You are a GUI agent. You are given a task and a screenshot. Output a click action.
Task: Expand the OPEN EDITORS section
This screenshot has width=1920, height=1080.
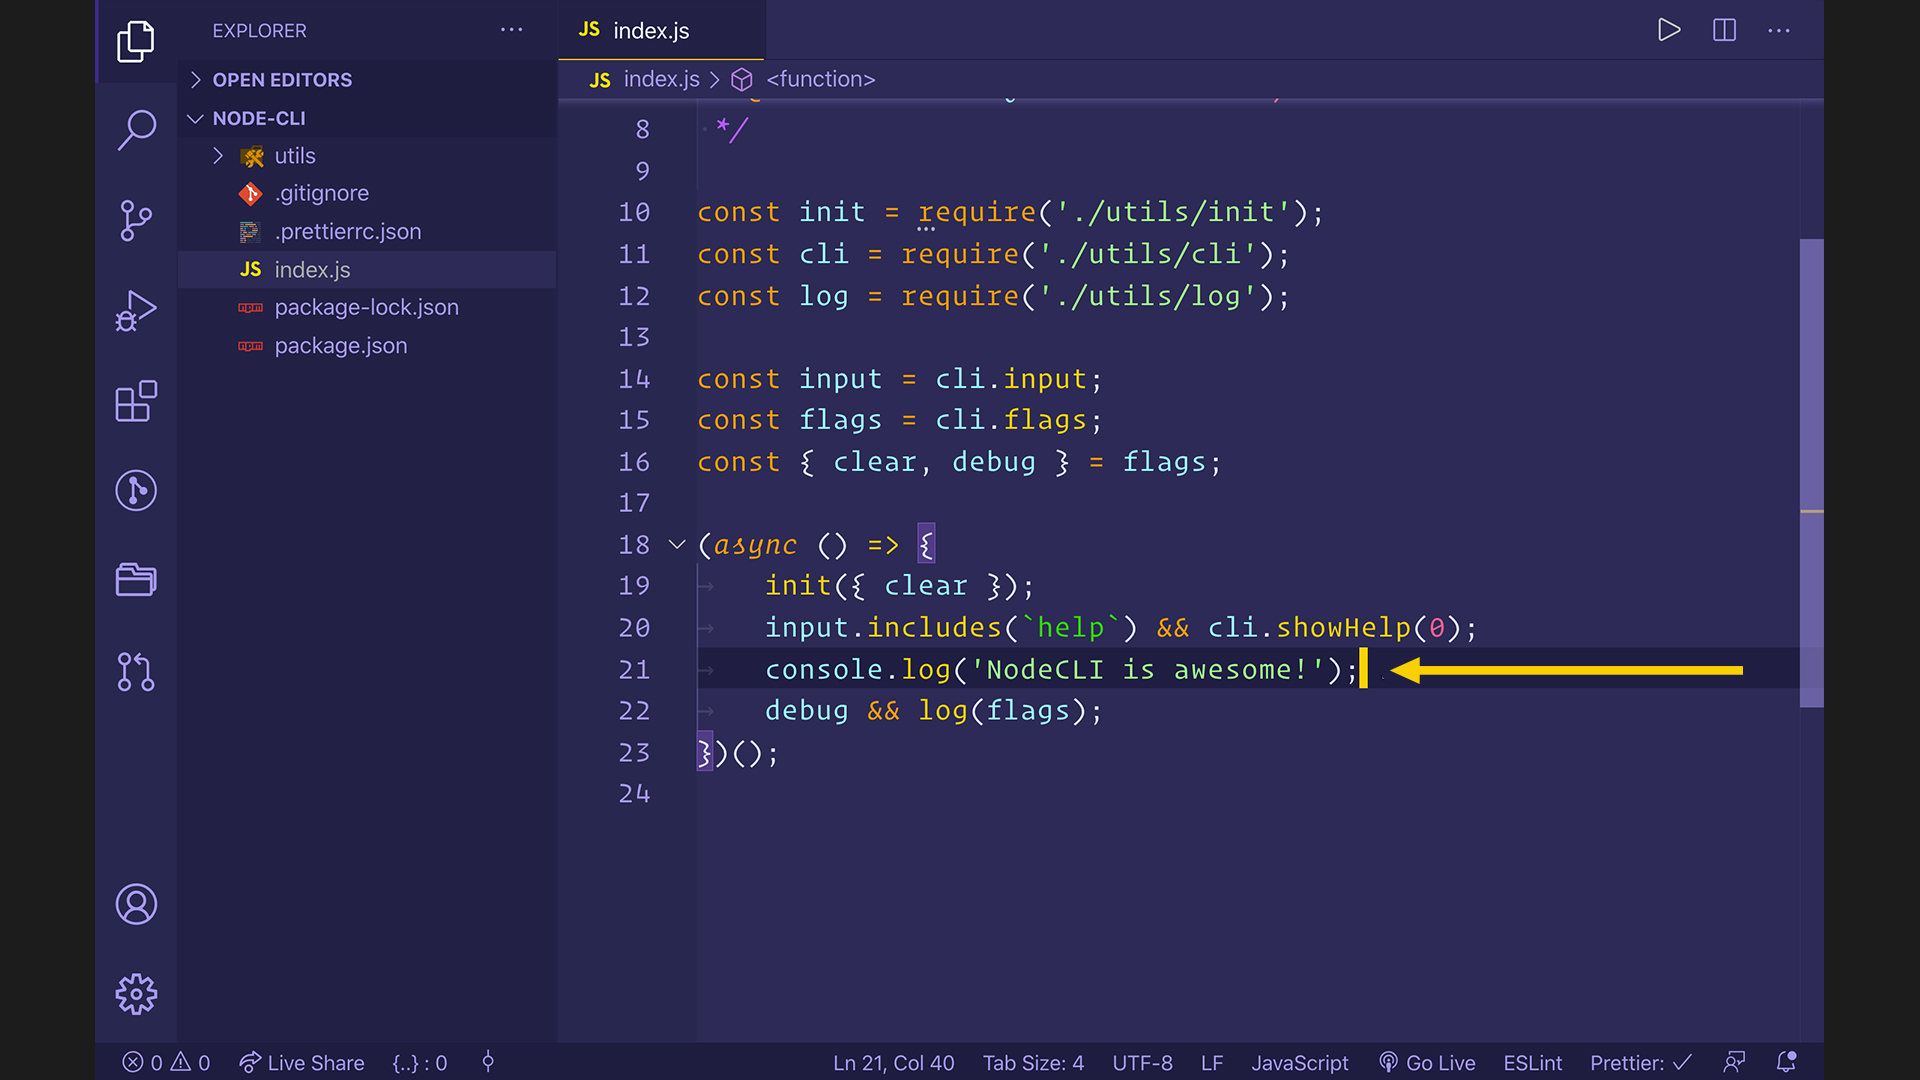[198, 79]
